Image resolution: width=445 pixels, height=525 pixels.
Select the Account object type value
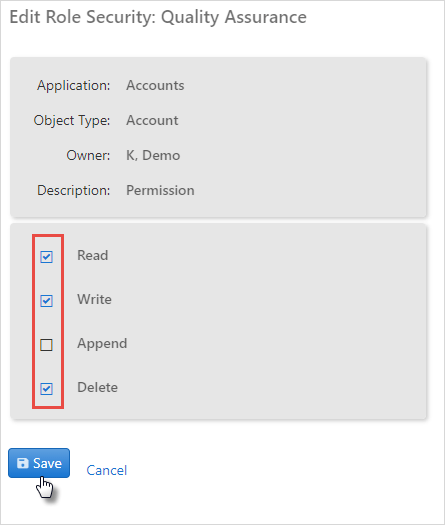(152, 120)
